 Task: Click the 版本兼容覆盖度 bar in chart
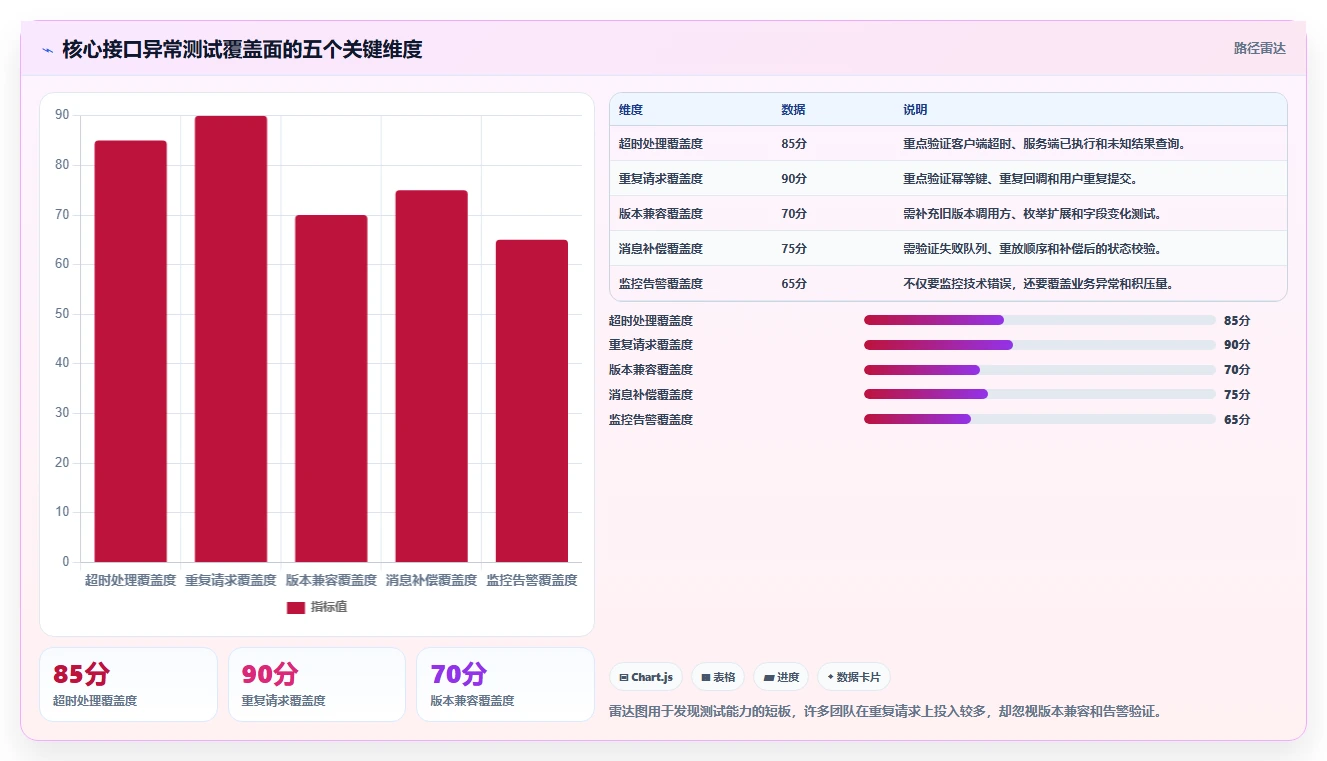(331, 389)
